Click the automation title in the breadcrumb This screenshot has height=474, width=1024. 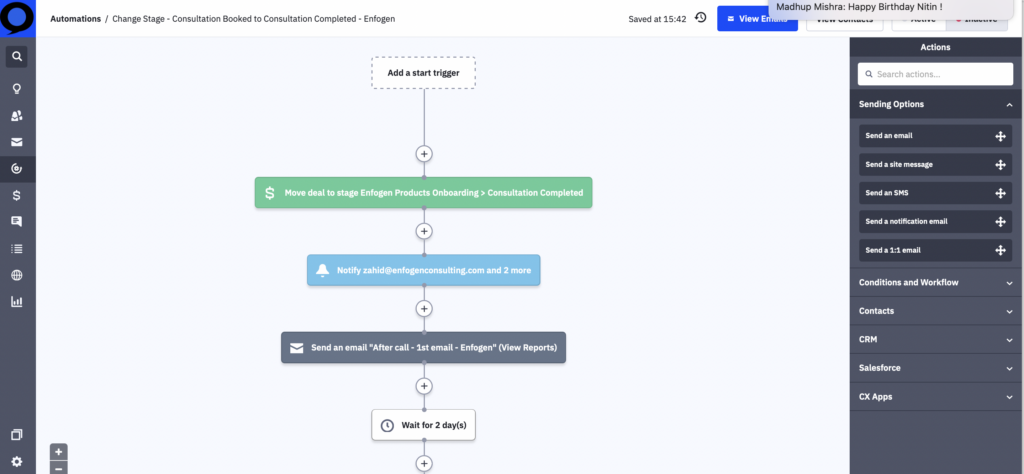pyautogui.click(x=253, y=19)
